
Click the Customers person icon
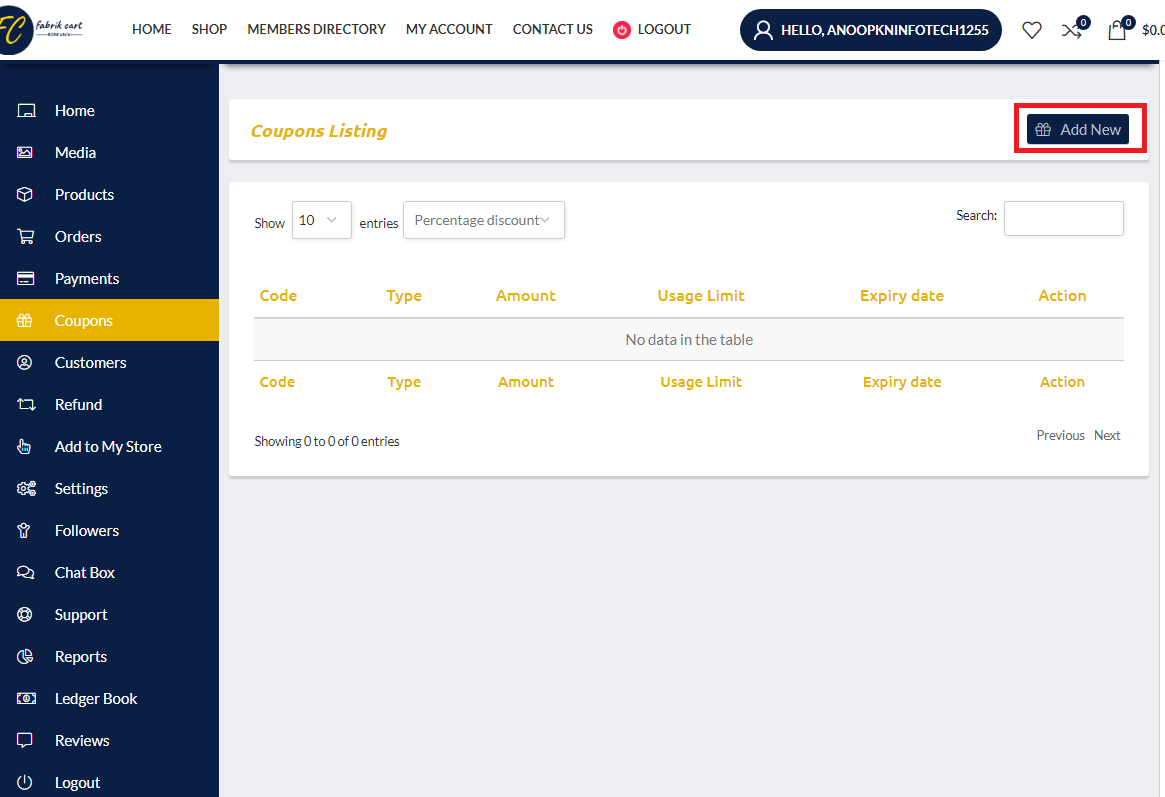click(25, 362)
